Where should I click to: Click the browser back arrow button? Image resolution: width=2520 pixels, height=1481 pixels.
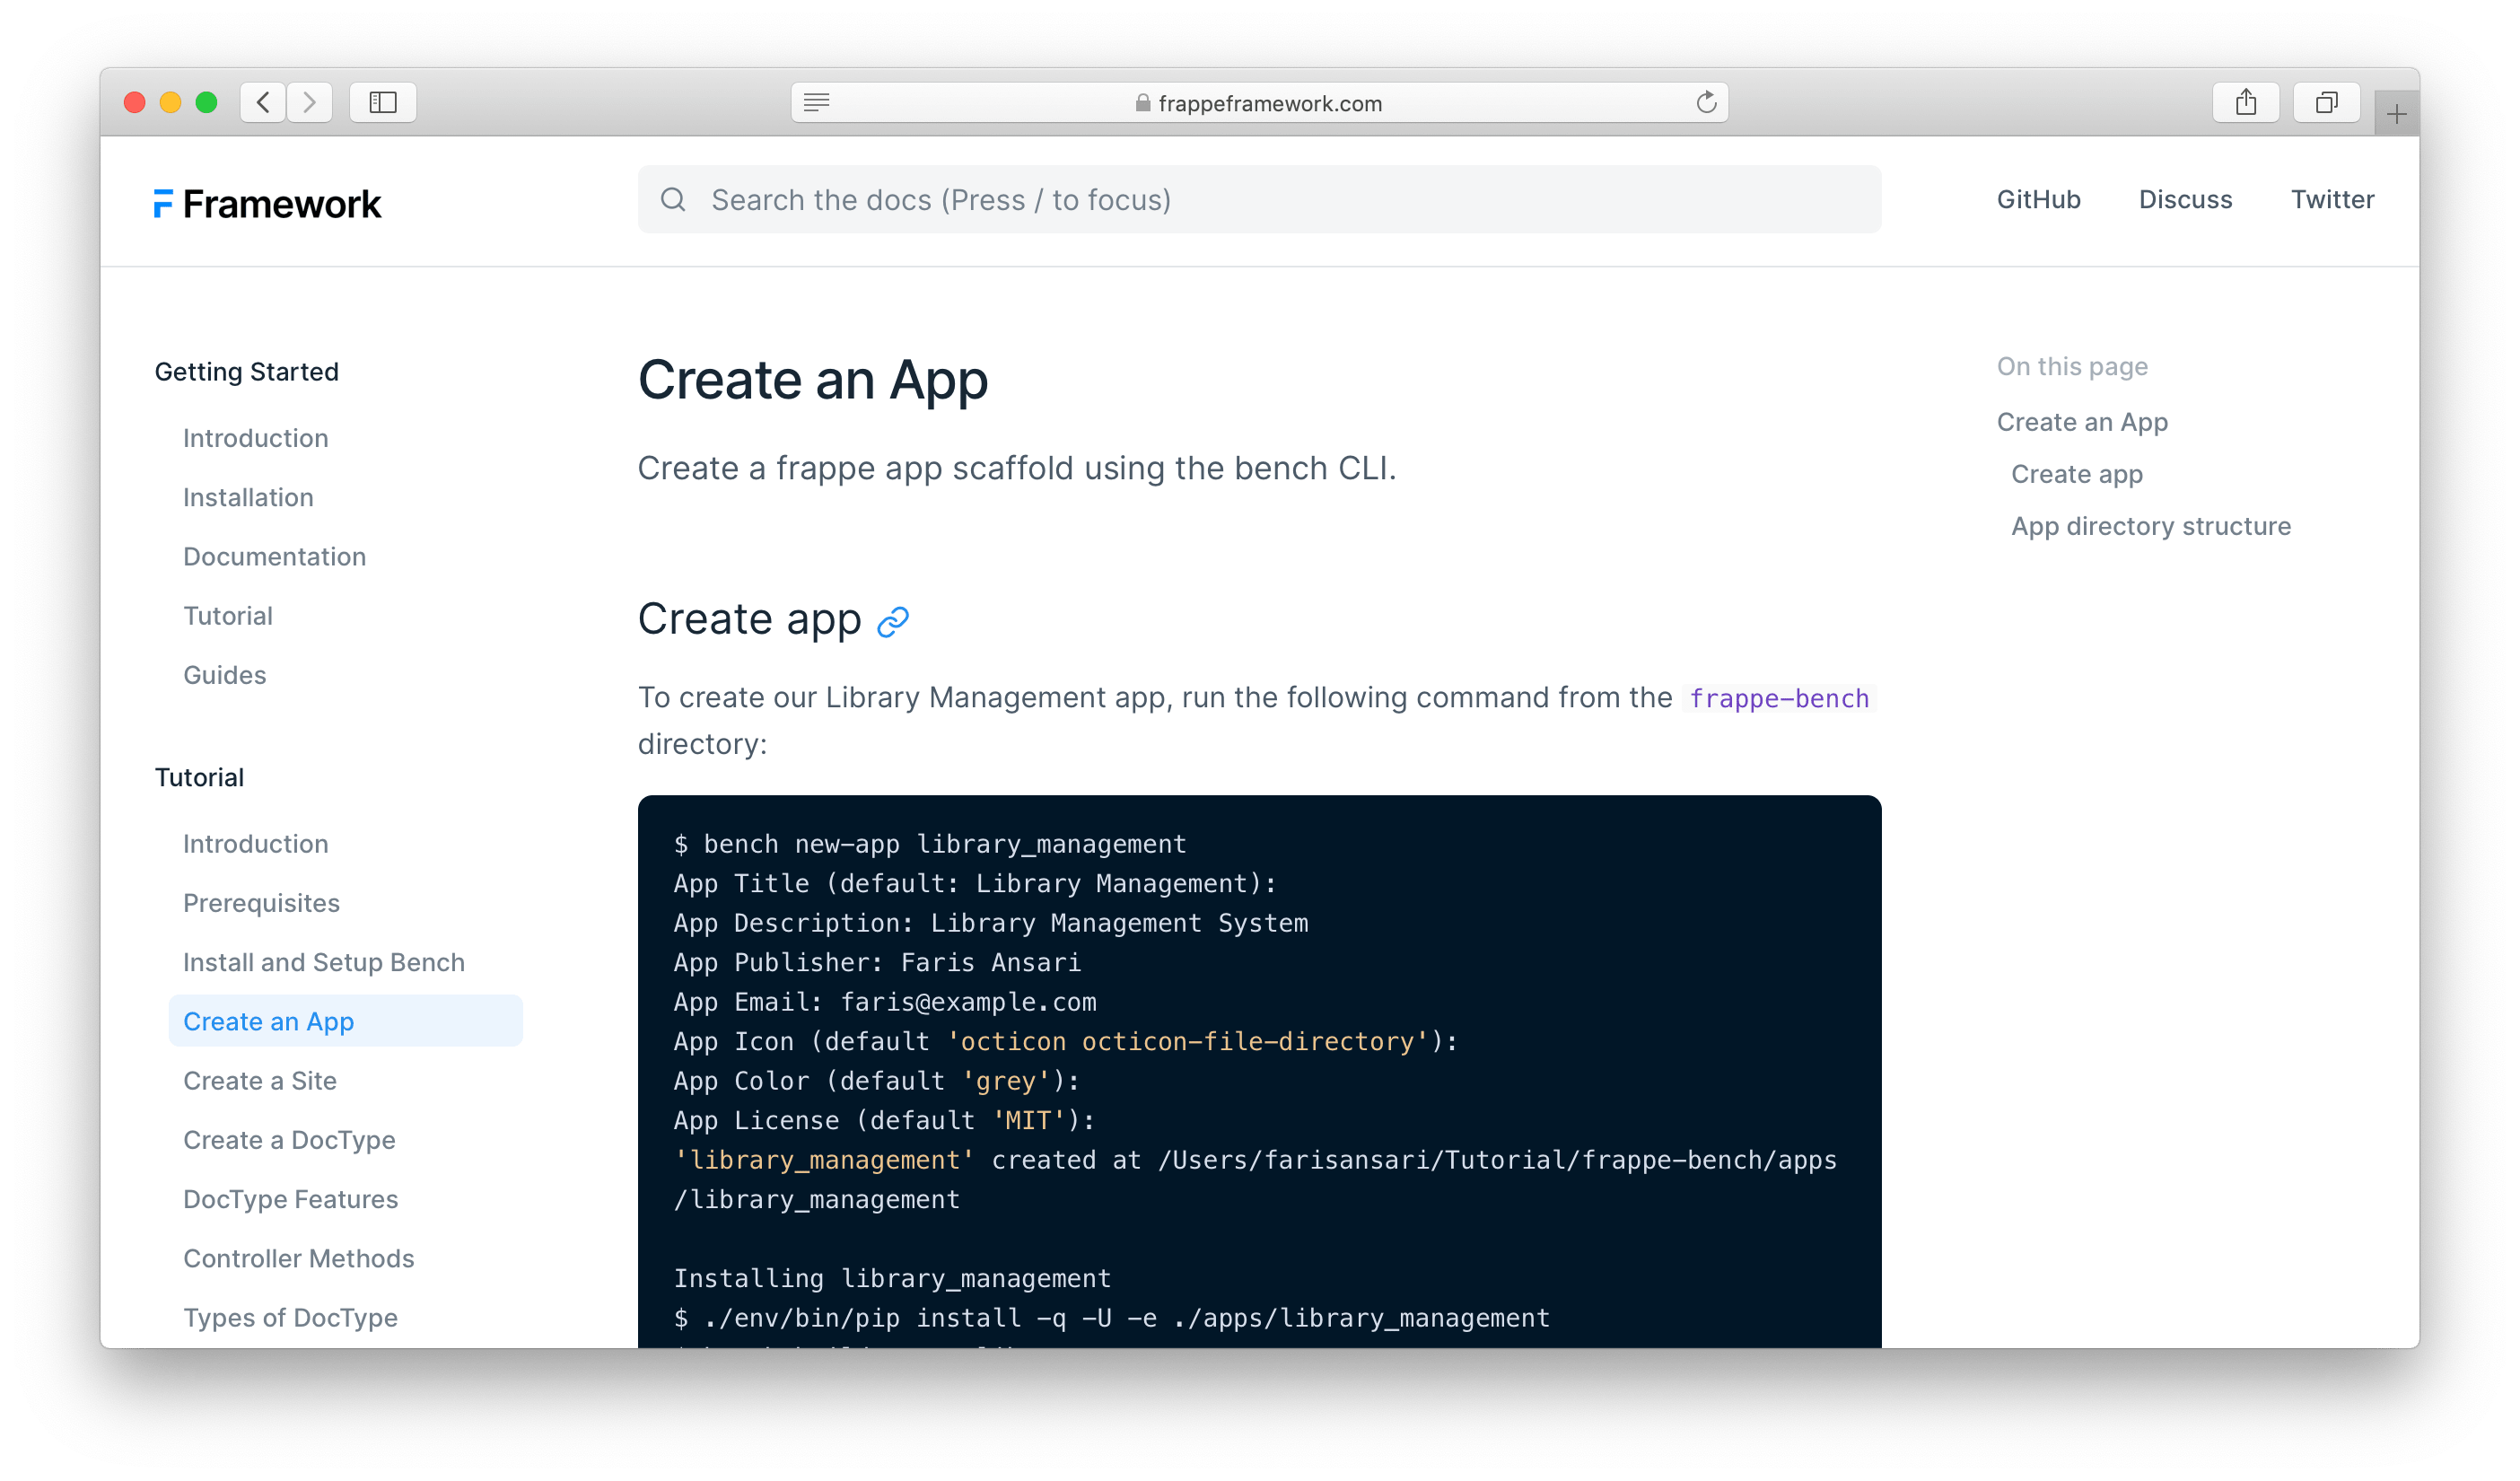[x=263, y=102]
